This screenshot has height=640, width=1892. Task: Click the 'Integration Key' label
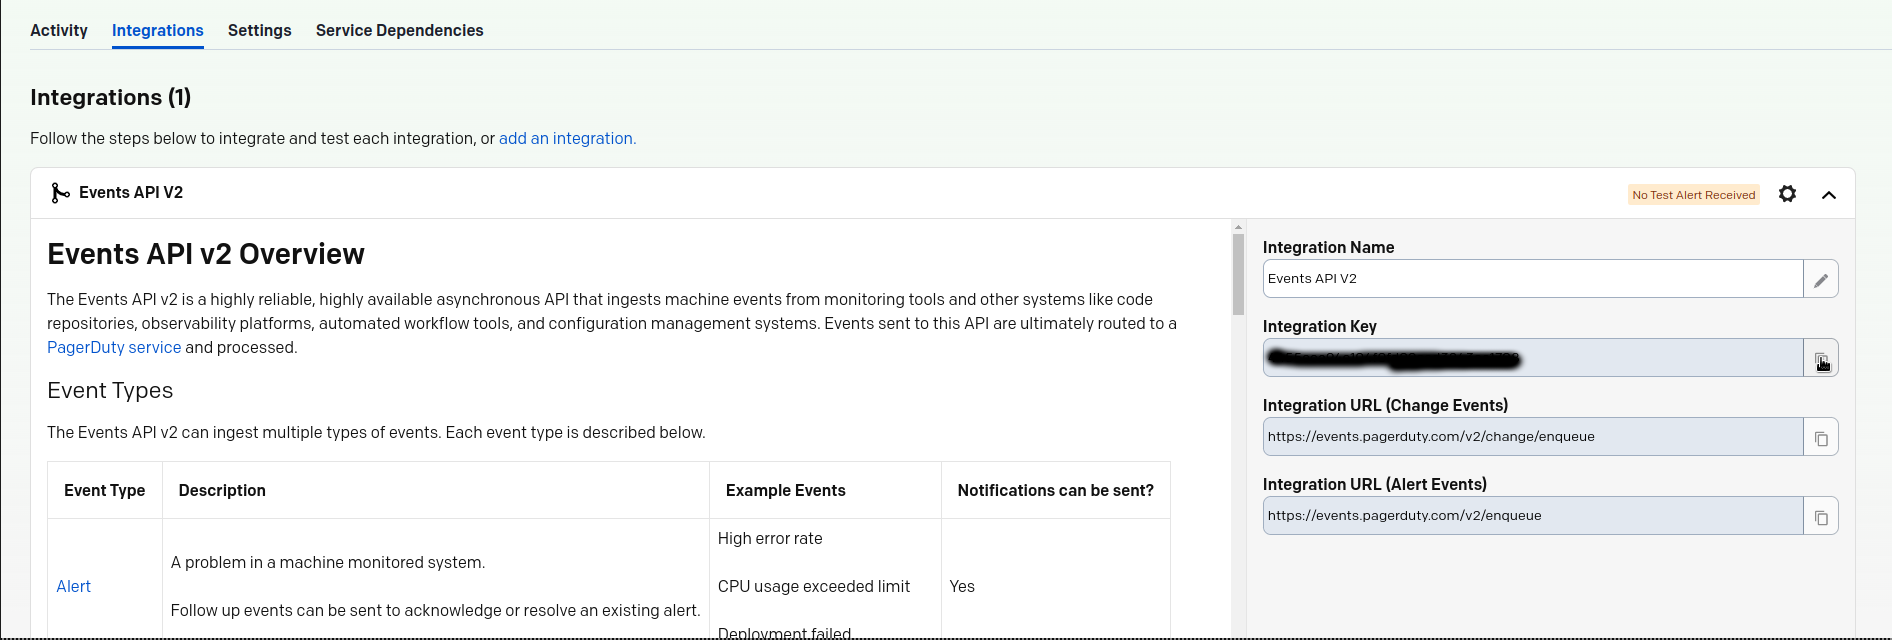coord(1320,326)
